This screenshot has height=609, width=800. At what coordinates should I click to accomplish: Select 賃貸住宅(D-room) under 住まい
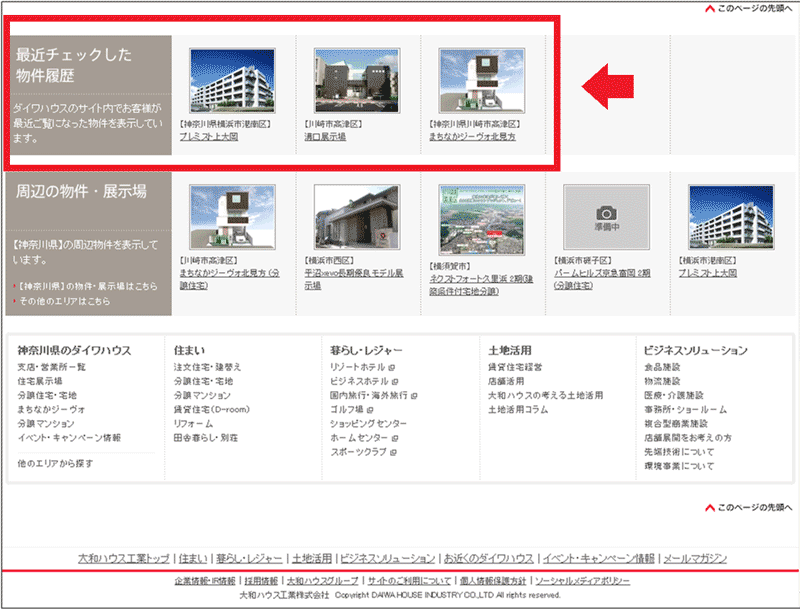click(210, 410)
